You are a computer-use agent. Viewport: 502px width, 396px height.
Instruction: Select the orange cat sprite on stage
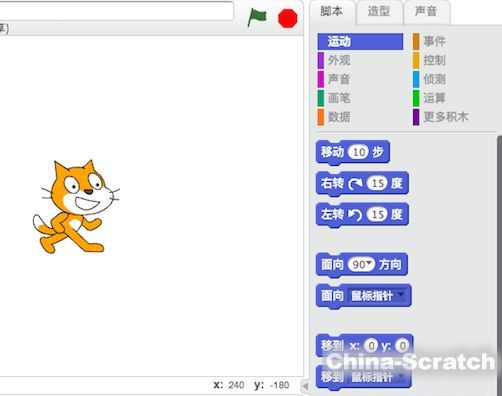click(76, 207)
